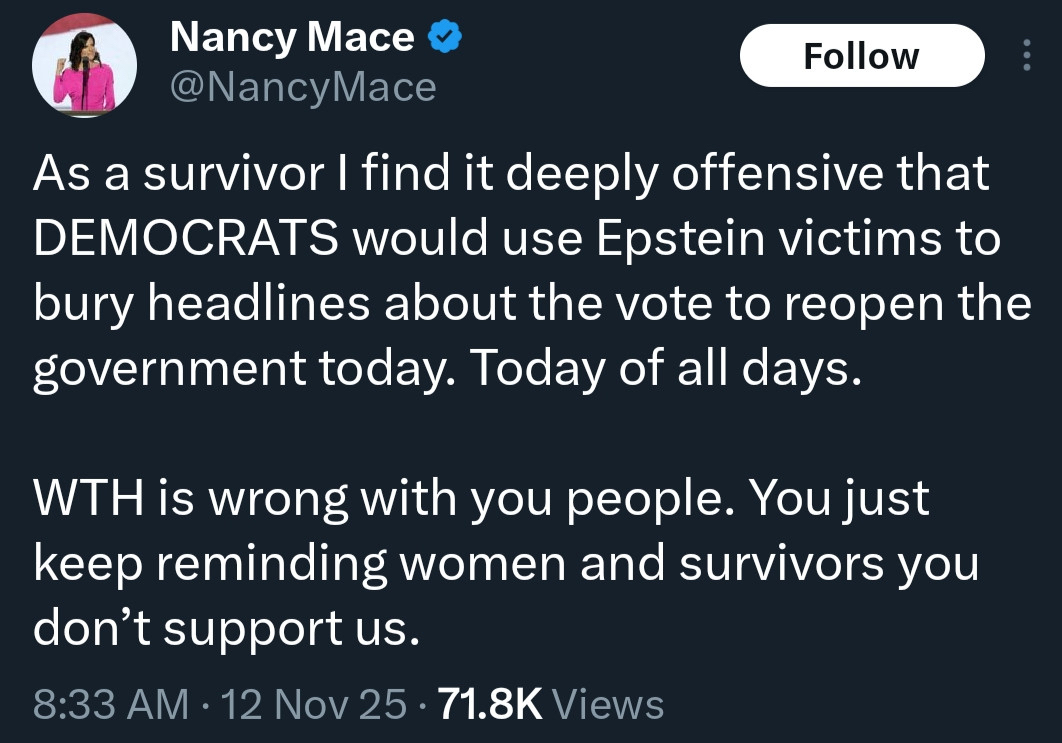The height and width of the screenshot is (743, 1062).
Task: Click the word Views after the count
Action: (608, 704)
